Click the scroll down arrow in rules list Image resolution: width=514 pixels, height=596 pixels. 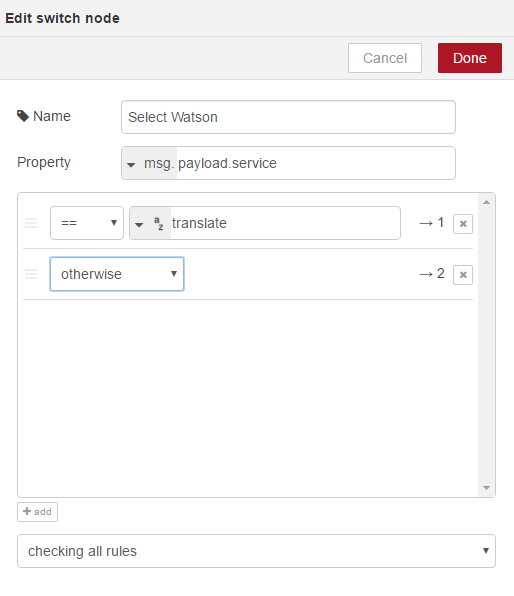tap(486, 488)
